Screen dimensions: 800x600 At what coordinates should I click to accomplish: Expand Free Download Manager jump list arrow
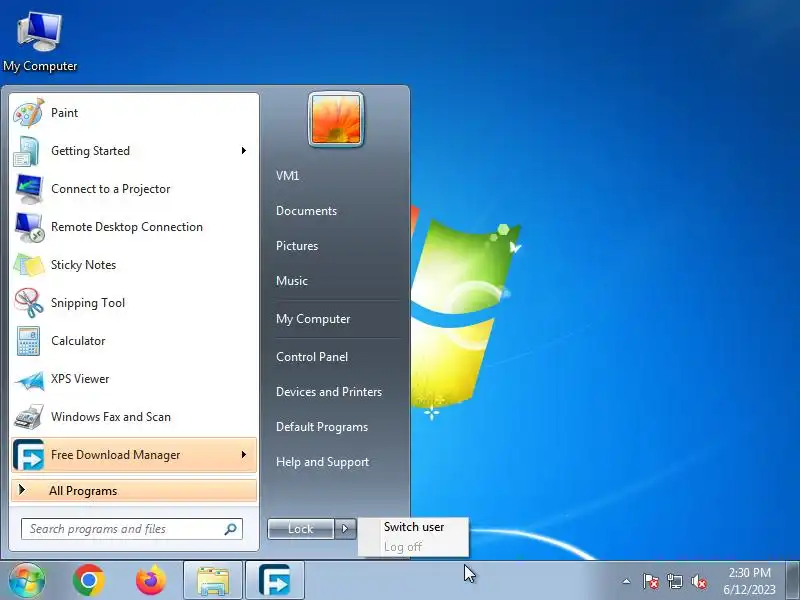click(244, 454)
